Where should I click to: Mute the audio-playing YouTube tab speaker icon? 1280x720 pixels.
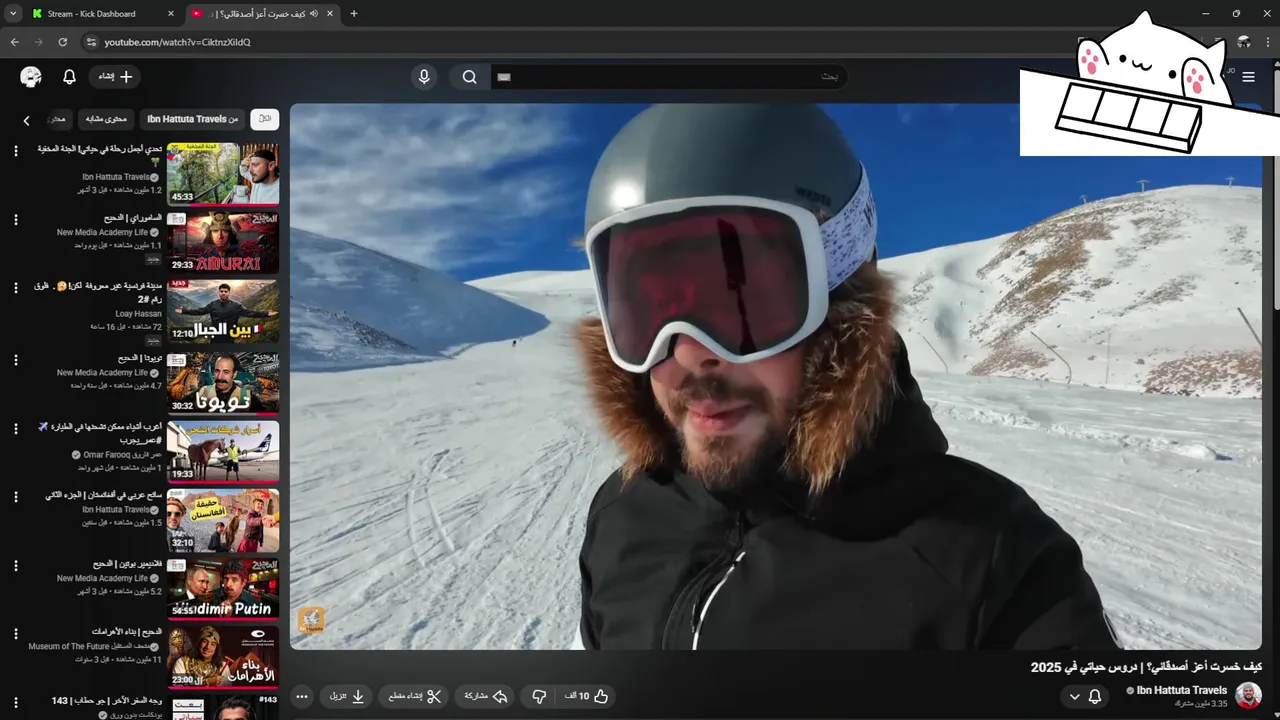coord(313,14)
